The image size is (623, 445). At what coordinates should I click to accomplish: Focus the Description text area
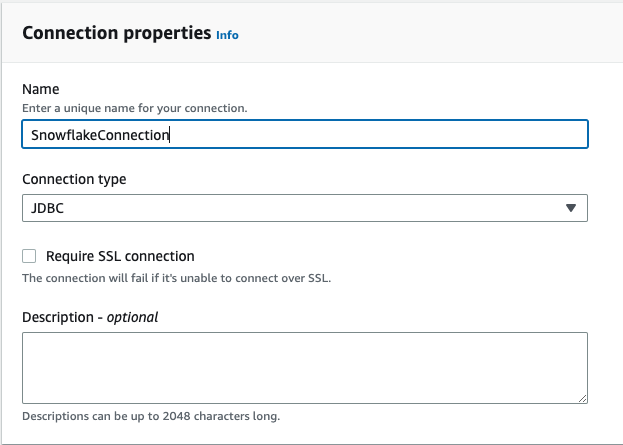click(x=304, y=367)
